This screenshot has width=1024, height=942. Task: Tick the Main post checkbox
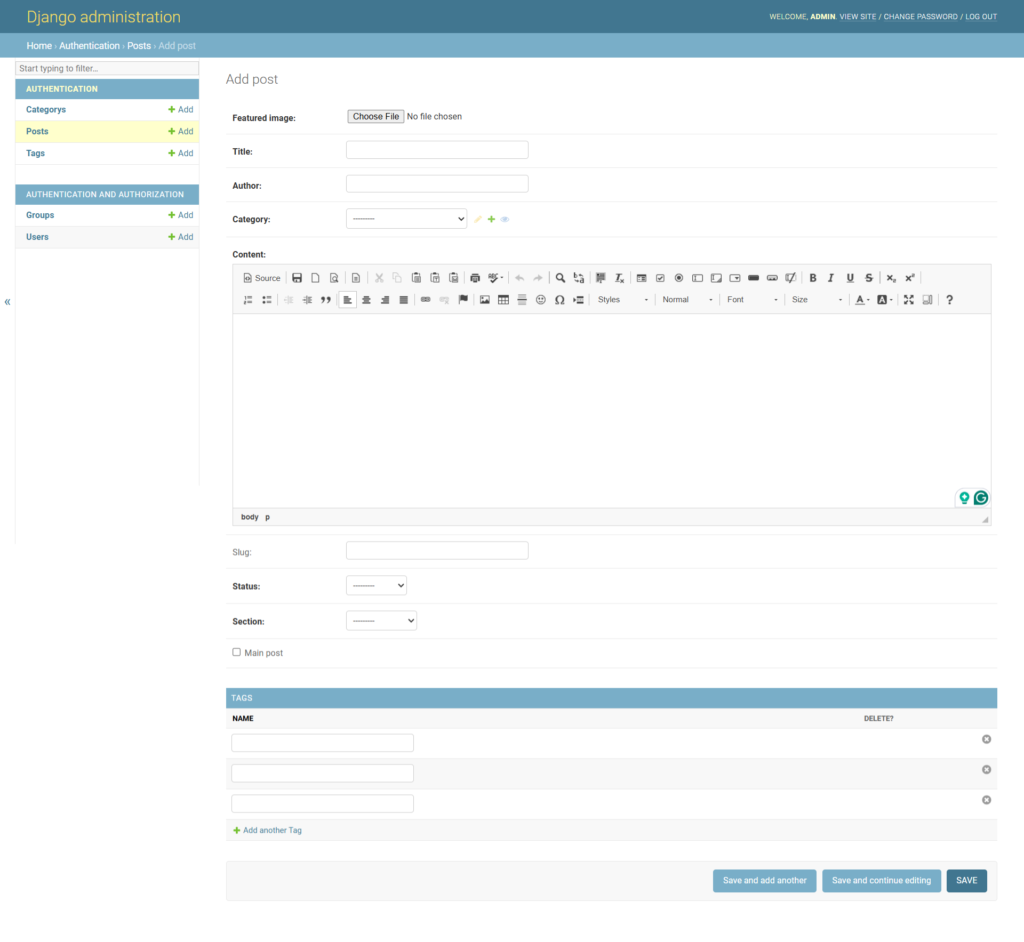tap(236, 652)
